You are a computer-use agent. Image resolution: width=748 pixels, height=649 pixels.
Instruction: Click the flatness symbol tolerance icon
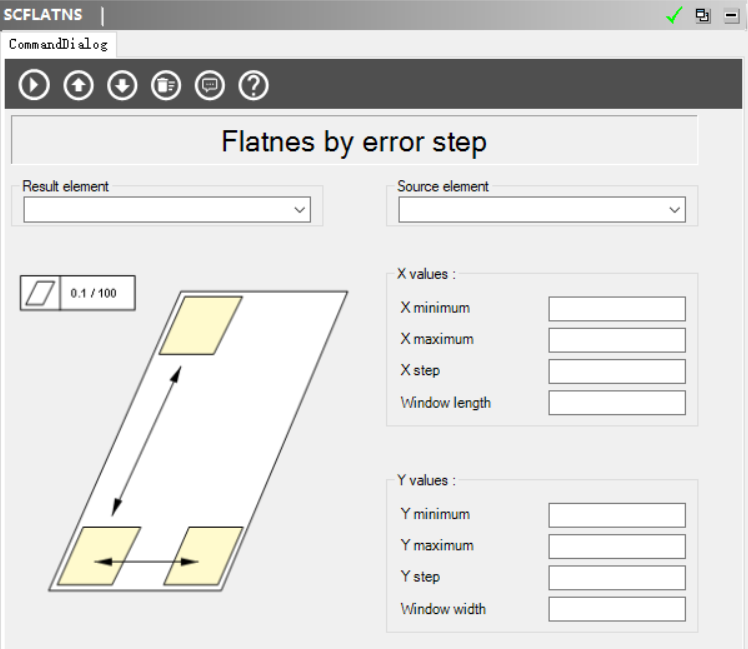coord(40,293)
